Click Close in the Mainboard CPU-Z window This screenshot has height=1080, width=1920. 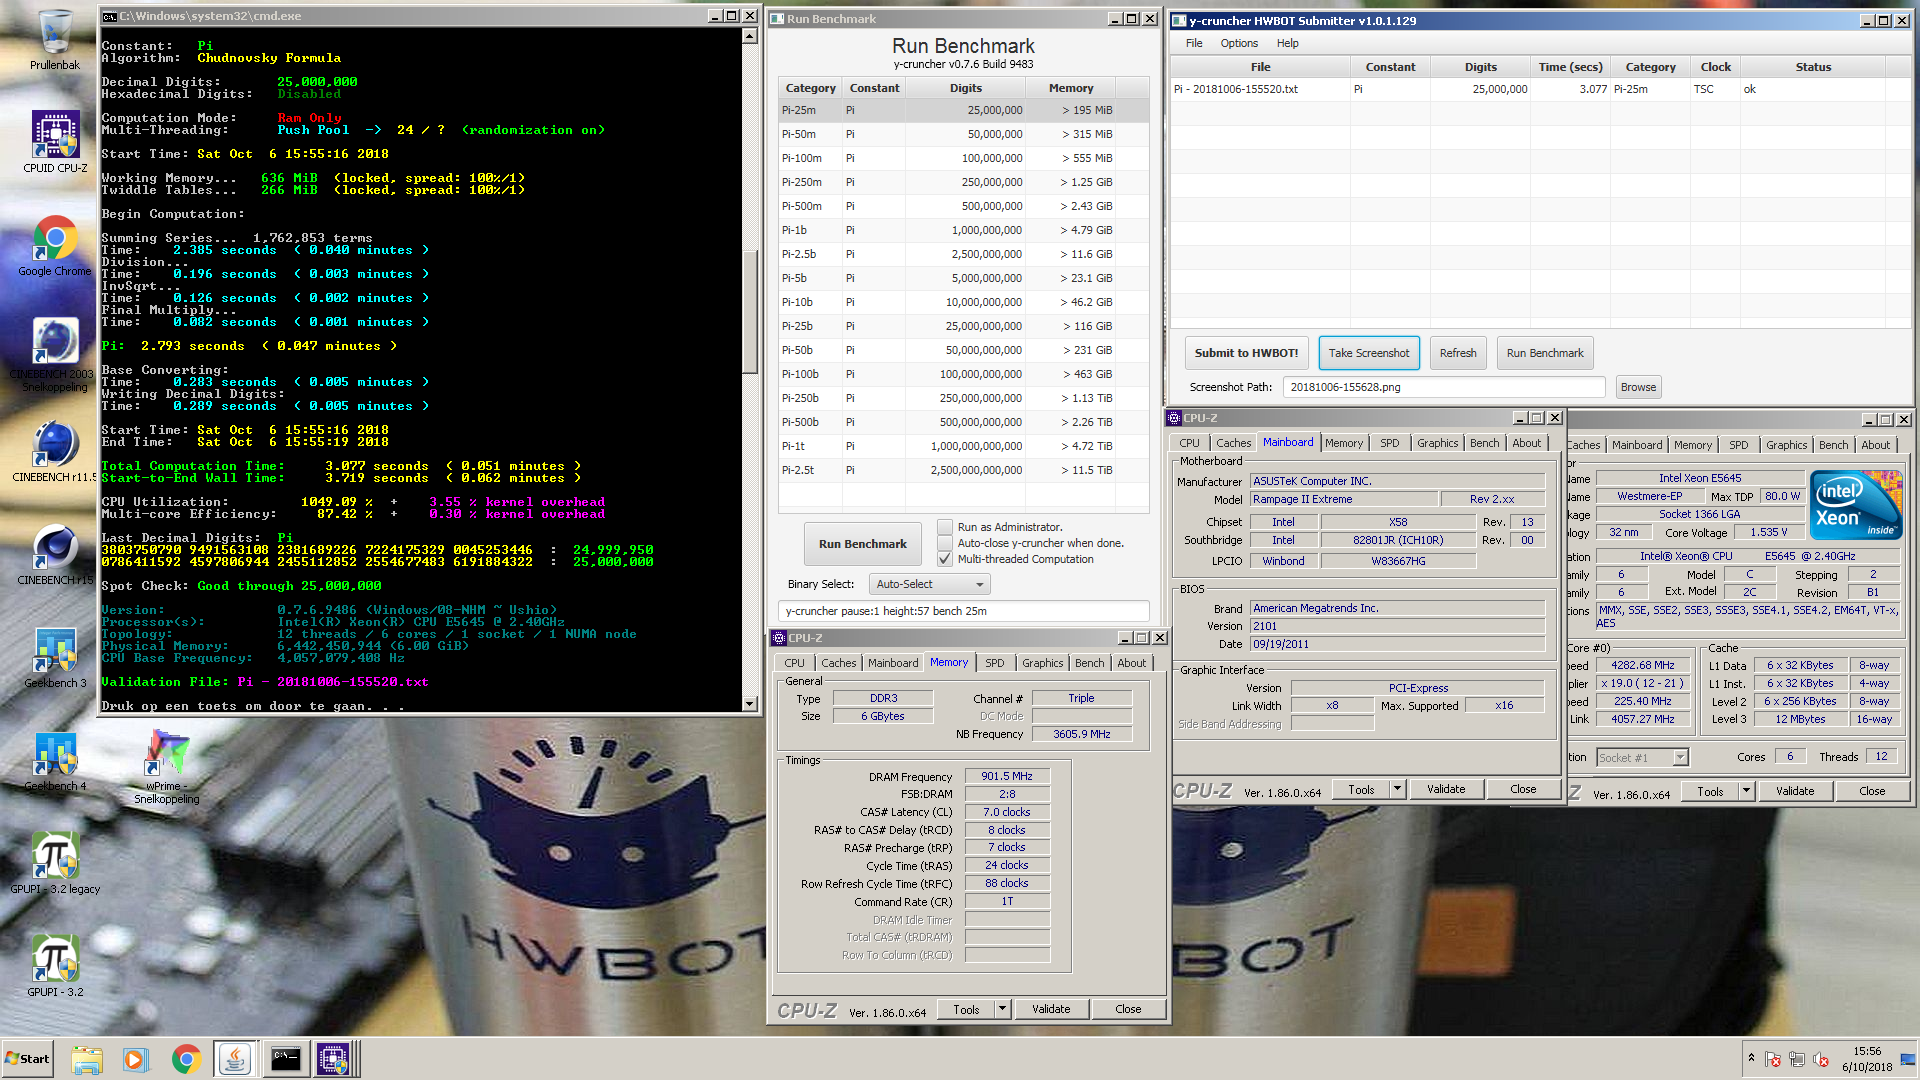click(x=1523, y=789)
